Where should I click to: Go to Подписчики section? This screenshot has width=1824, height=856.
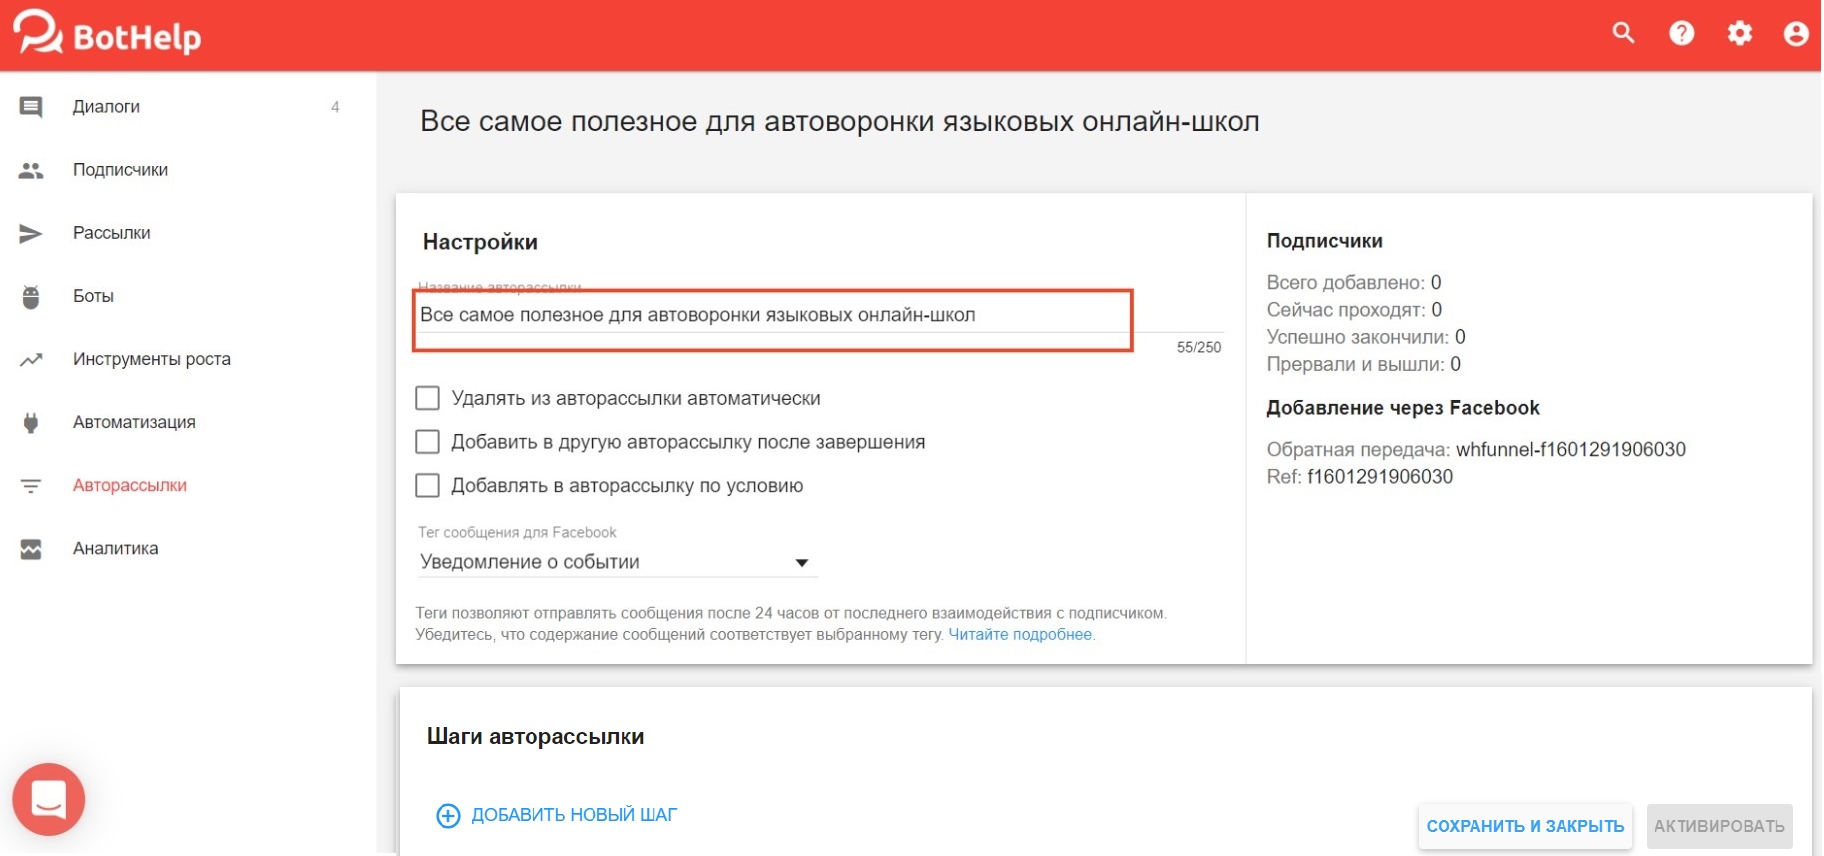coord(120,170)
